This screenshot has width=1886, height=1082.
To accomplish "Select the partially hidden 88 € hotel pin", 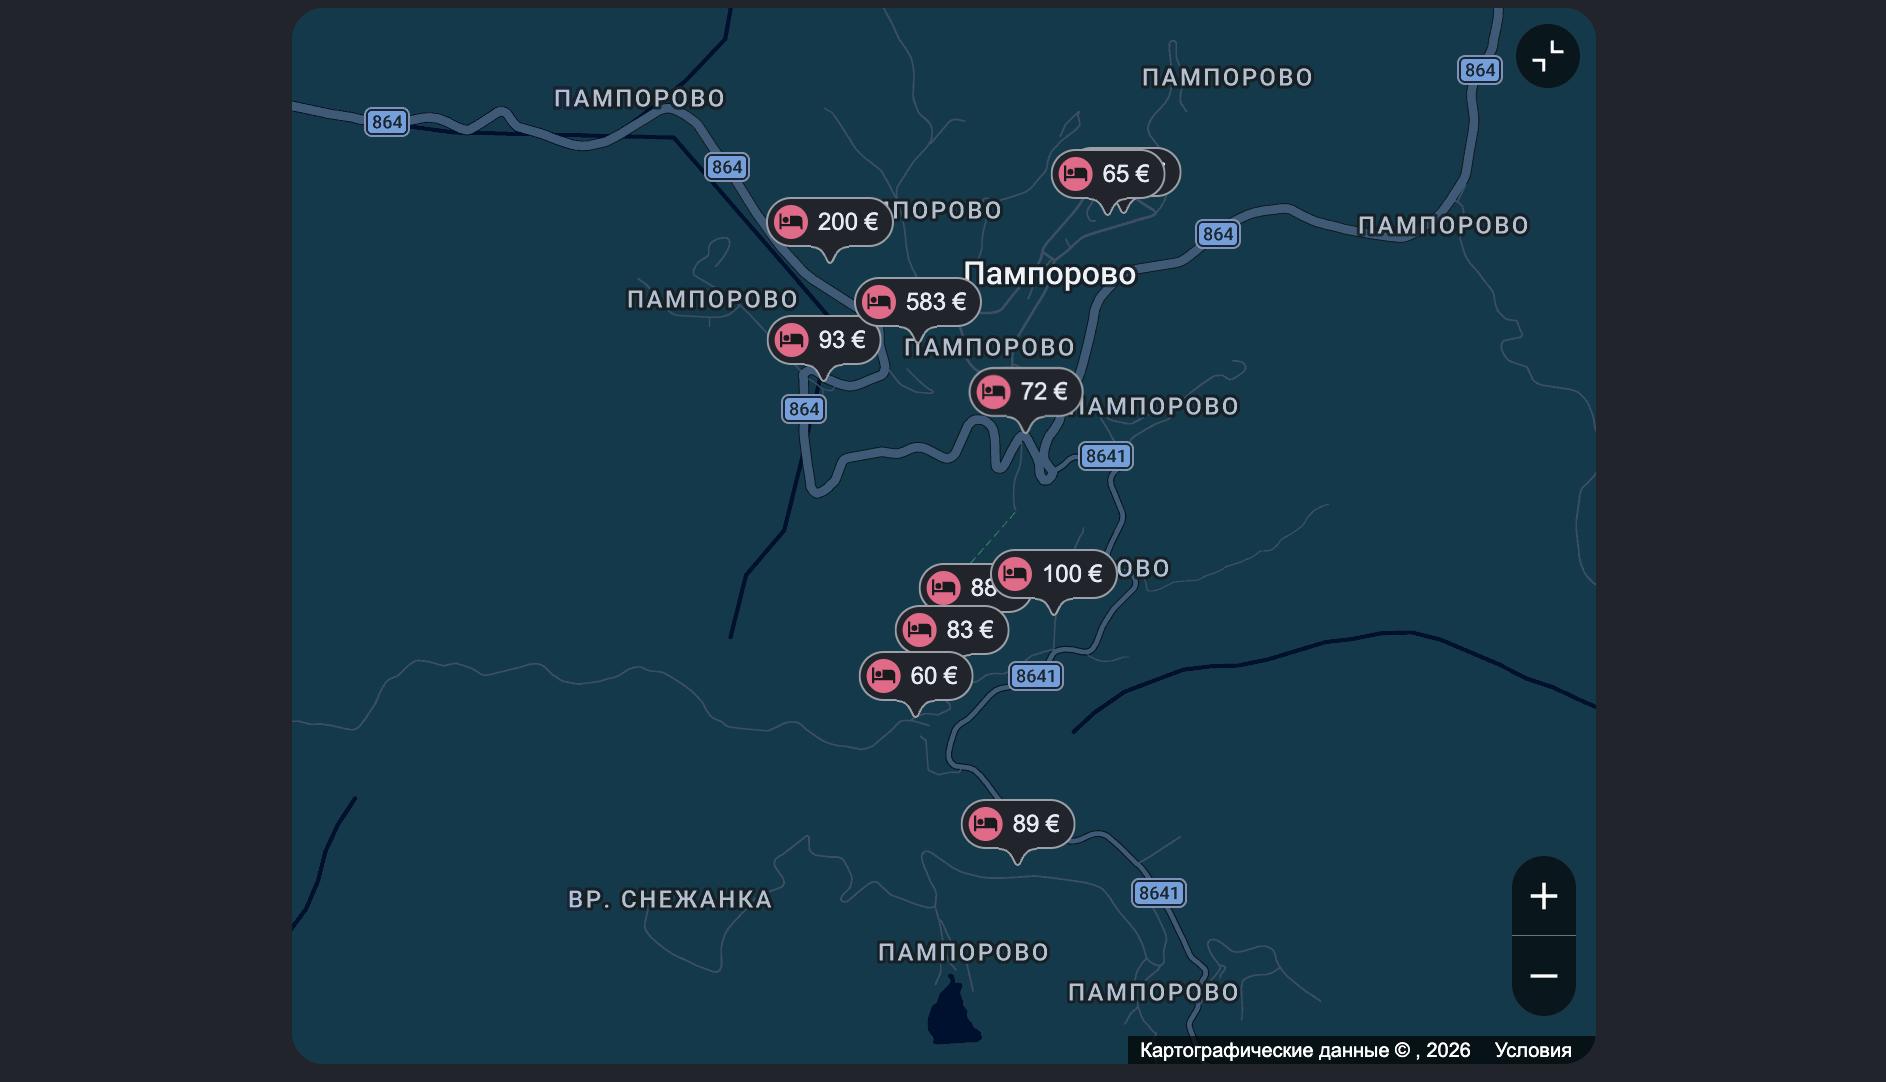I will 956,588.
